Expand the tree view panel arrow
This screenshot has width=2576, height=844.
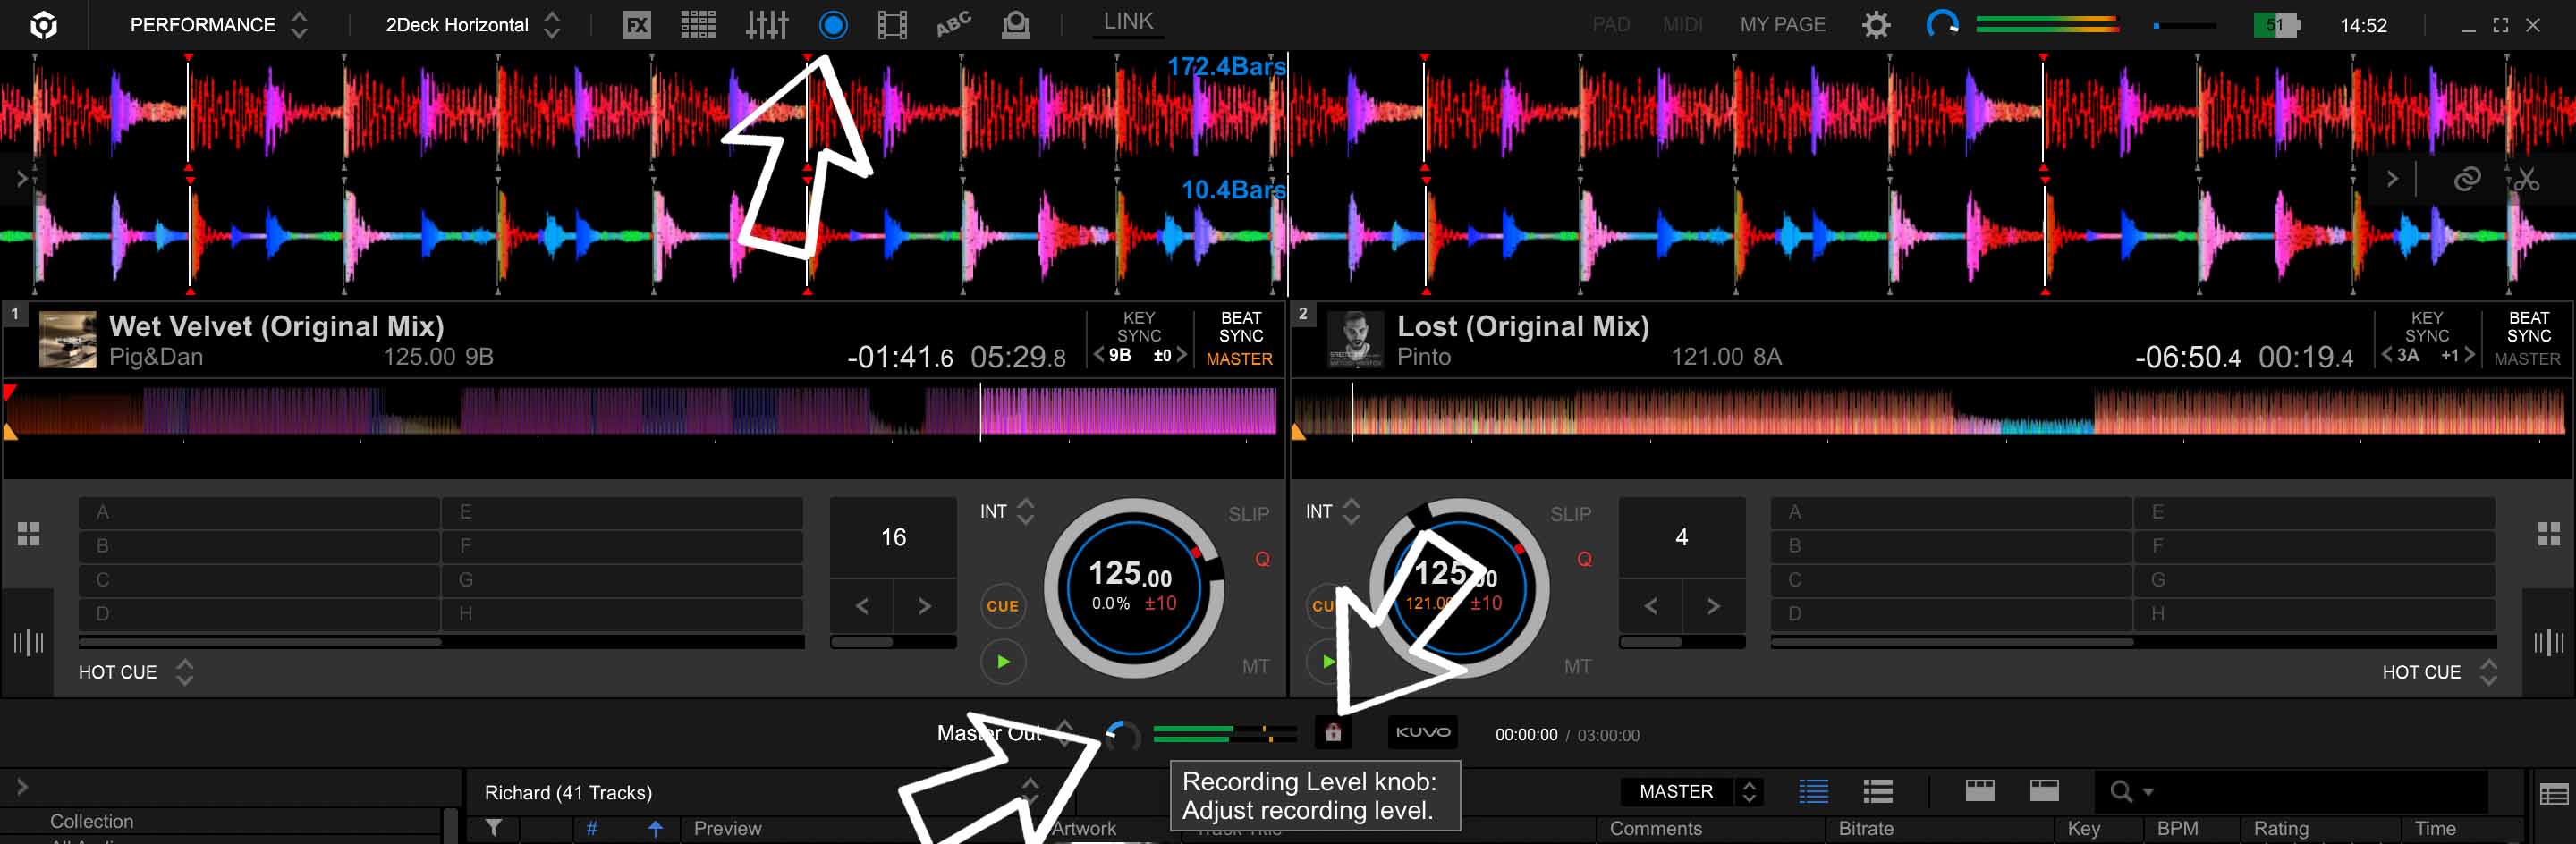pos(21,787)
